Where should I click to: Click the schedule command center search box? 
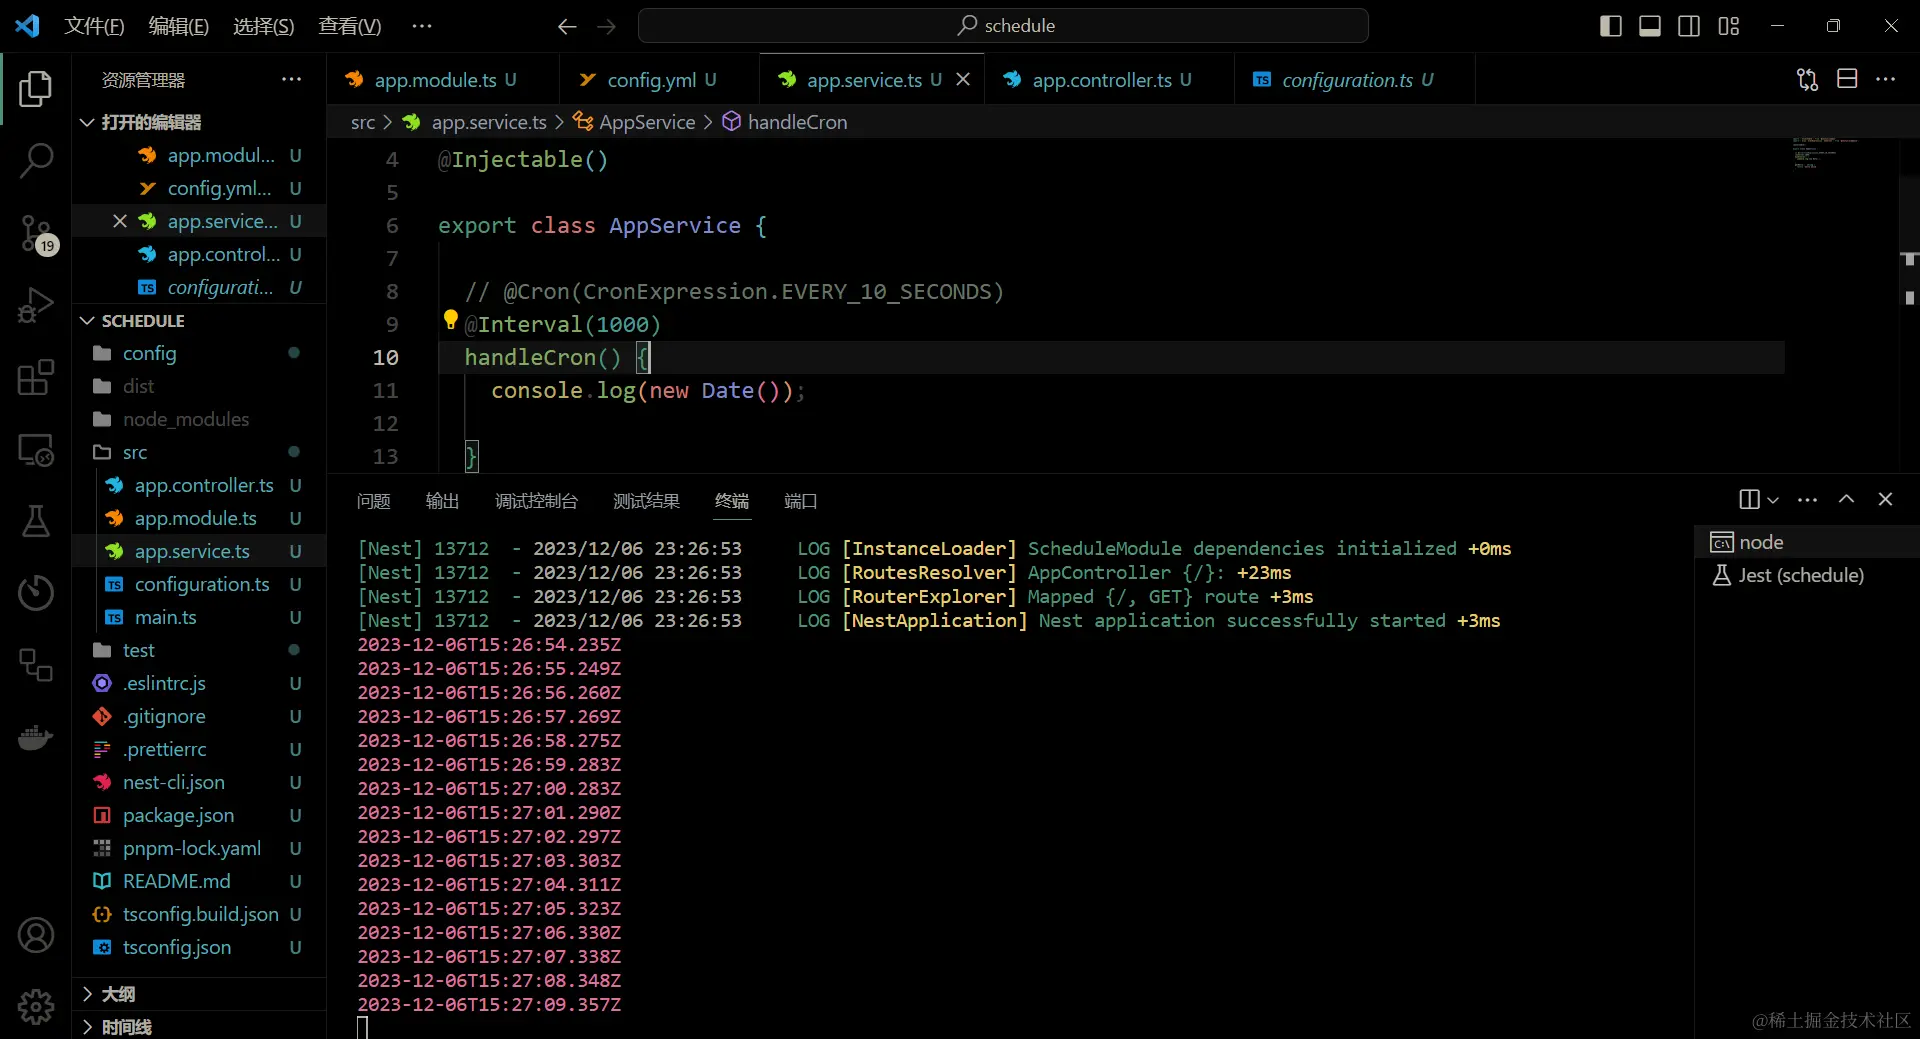pyautogui.click(x=1003, y=26)
